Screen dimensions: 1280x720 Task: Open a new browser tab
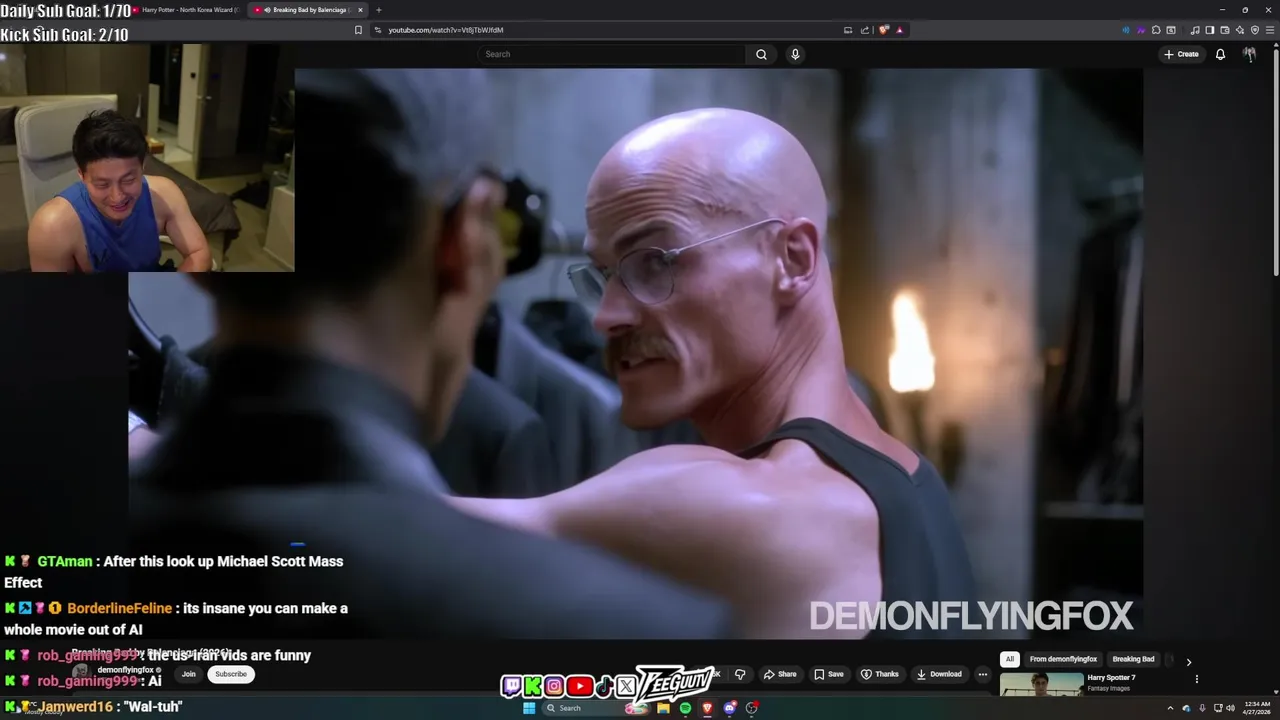click(x=378, y=10)
